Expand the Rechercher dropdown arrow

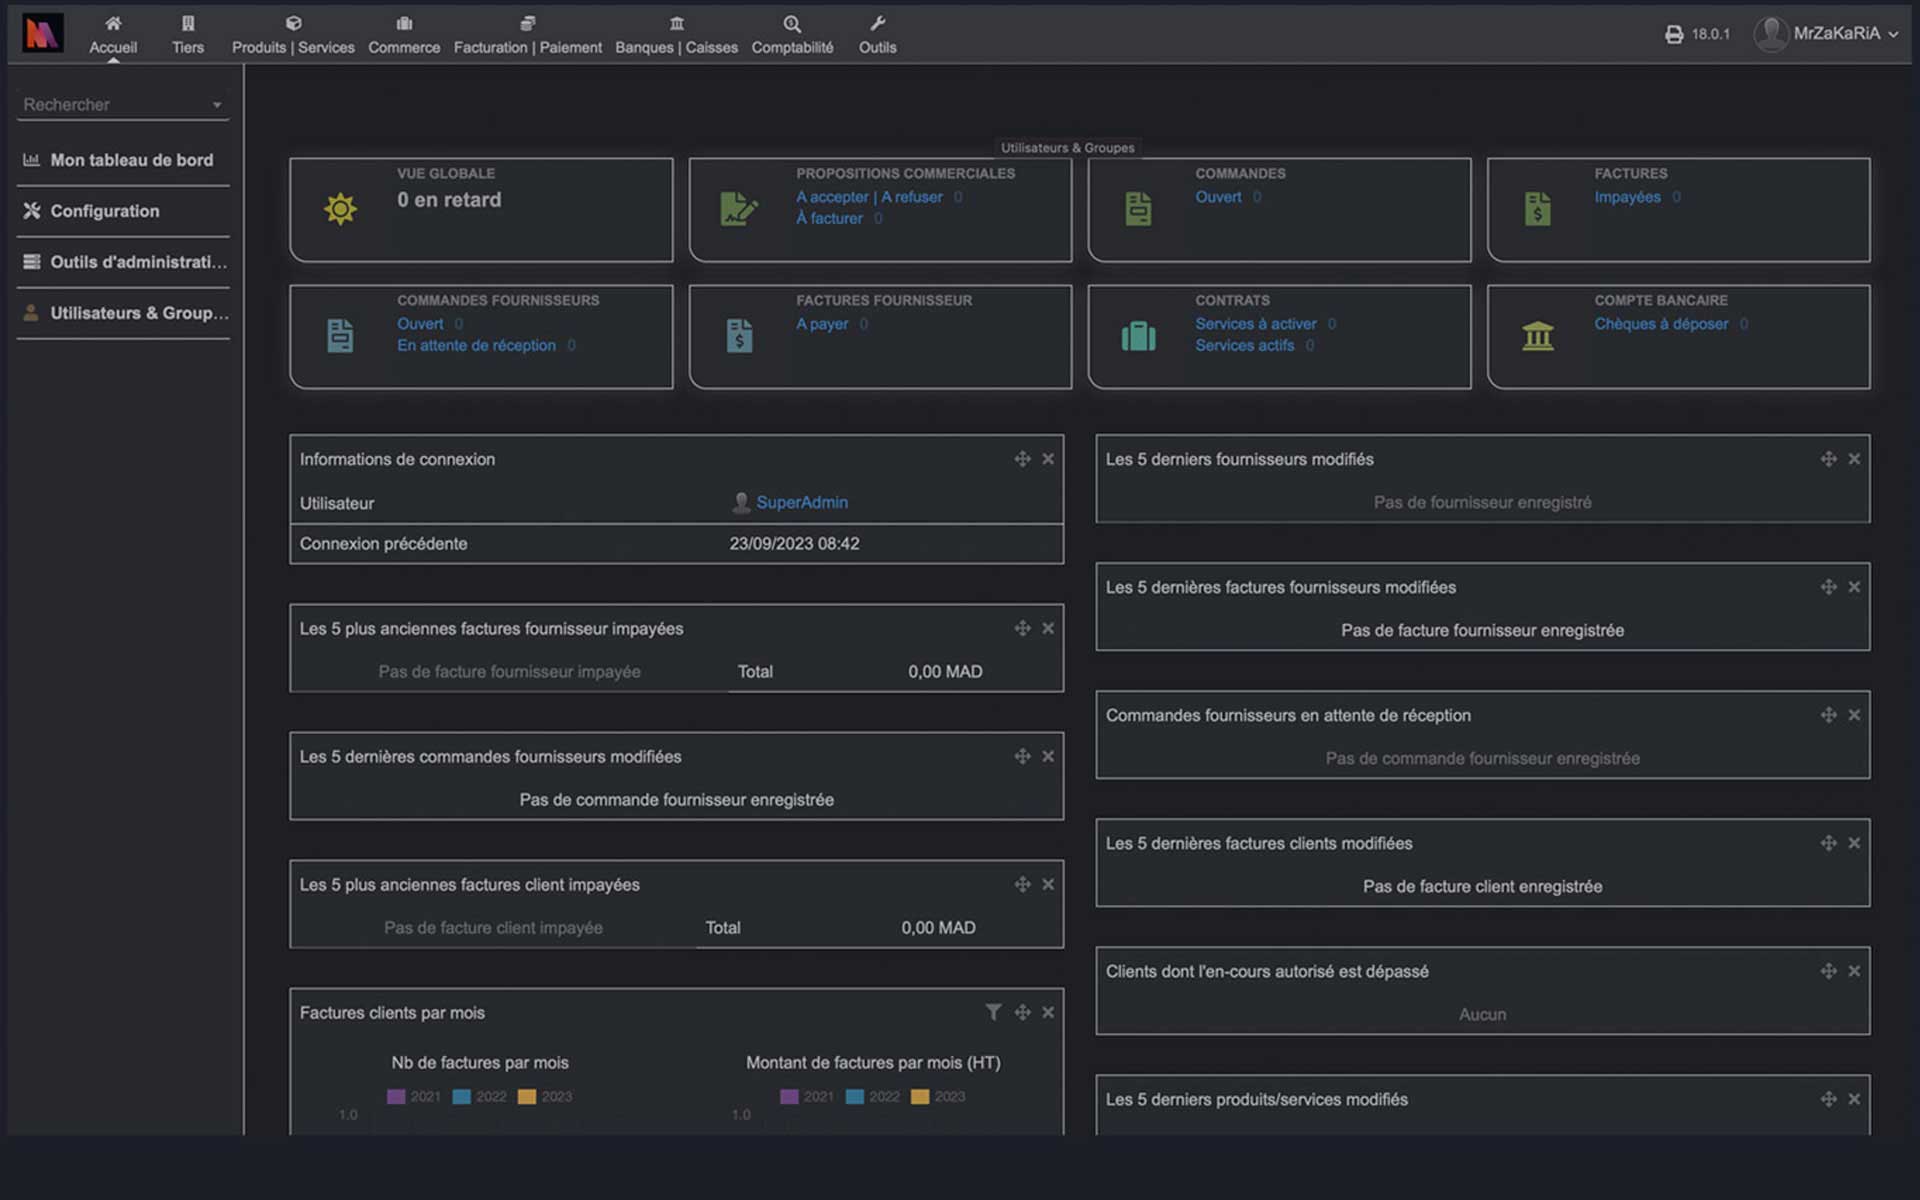pyautogui.click(x=217, y=105)
